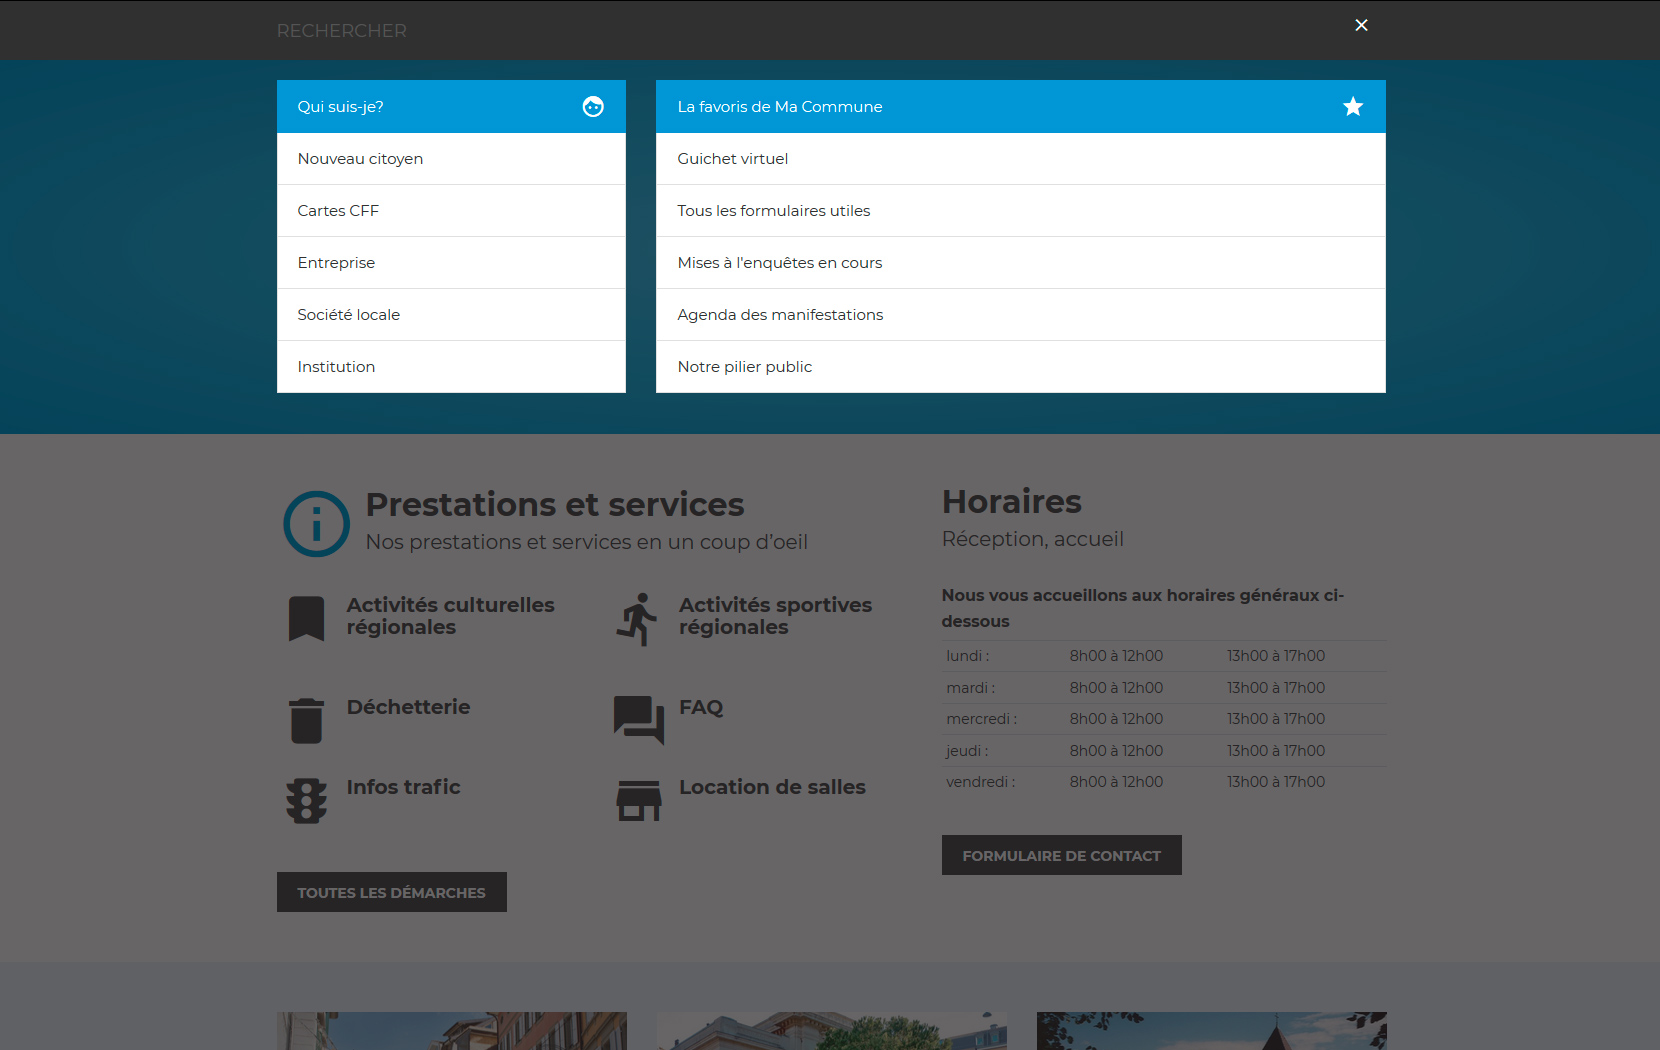Click the face icon in Qui suis-je header
Screen dimensions: 1660x1050
coord(593,107)
